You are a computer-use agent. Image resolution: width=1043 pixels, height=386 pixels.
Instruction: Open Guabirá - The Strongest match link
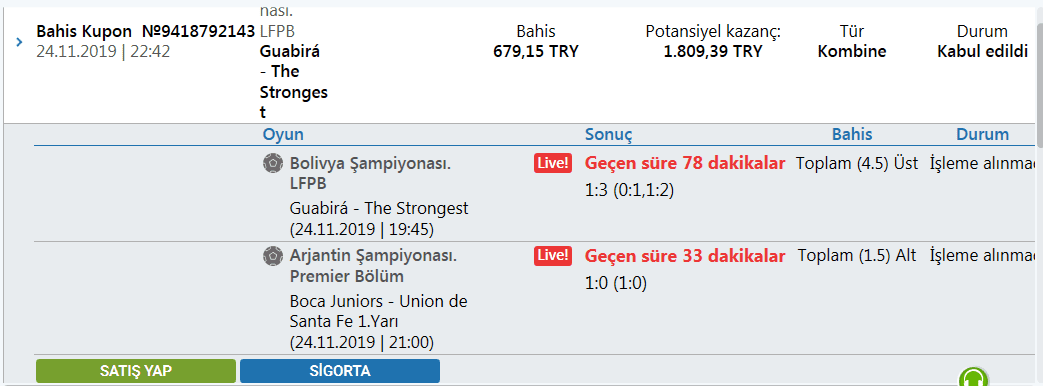pos(379,208)
